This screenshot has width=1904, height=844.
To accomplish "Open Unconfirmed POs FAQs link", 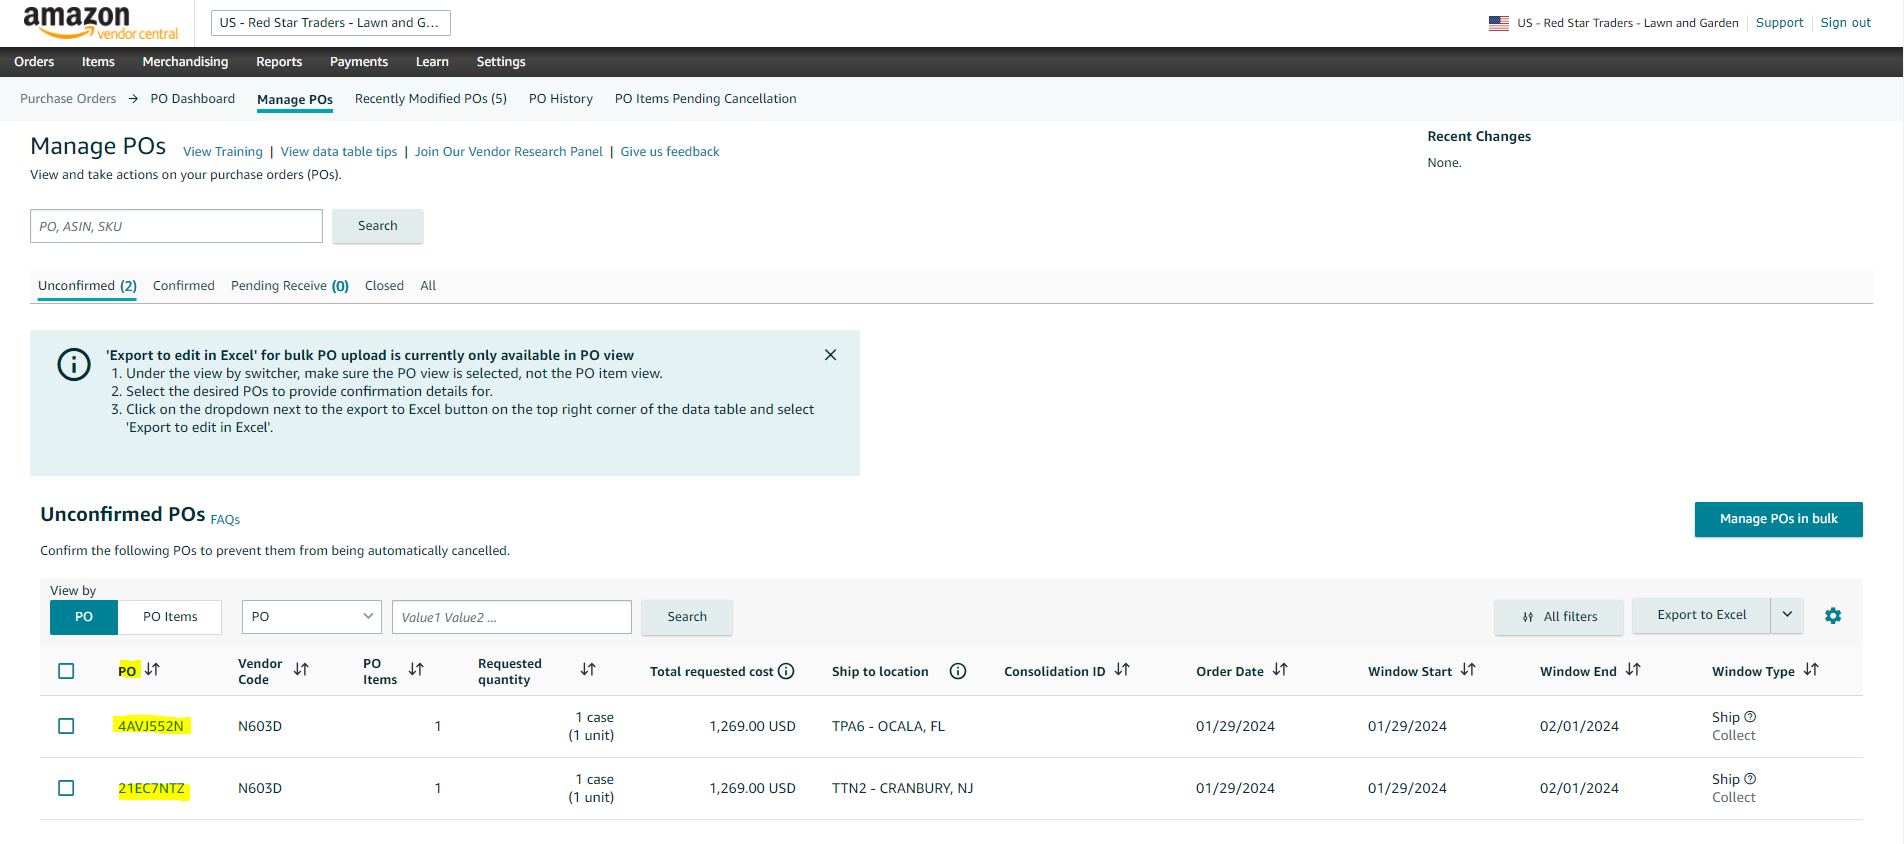I will tap(225, 520).
